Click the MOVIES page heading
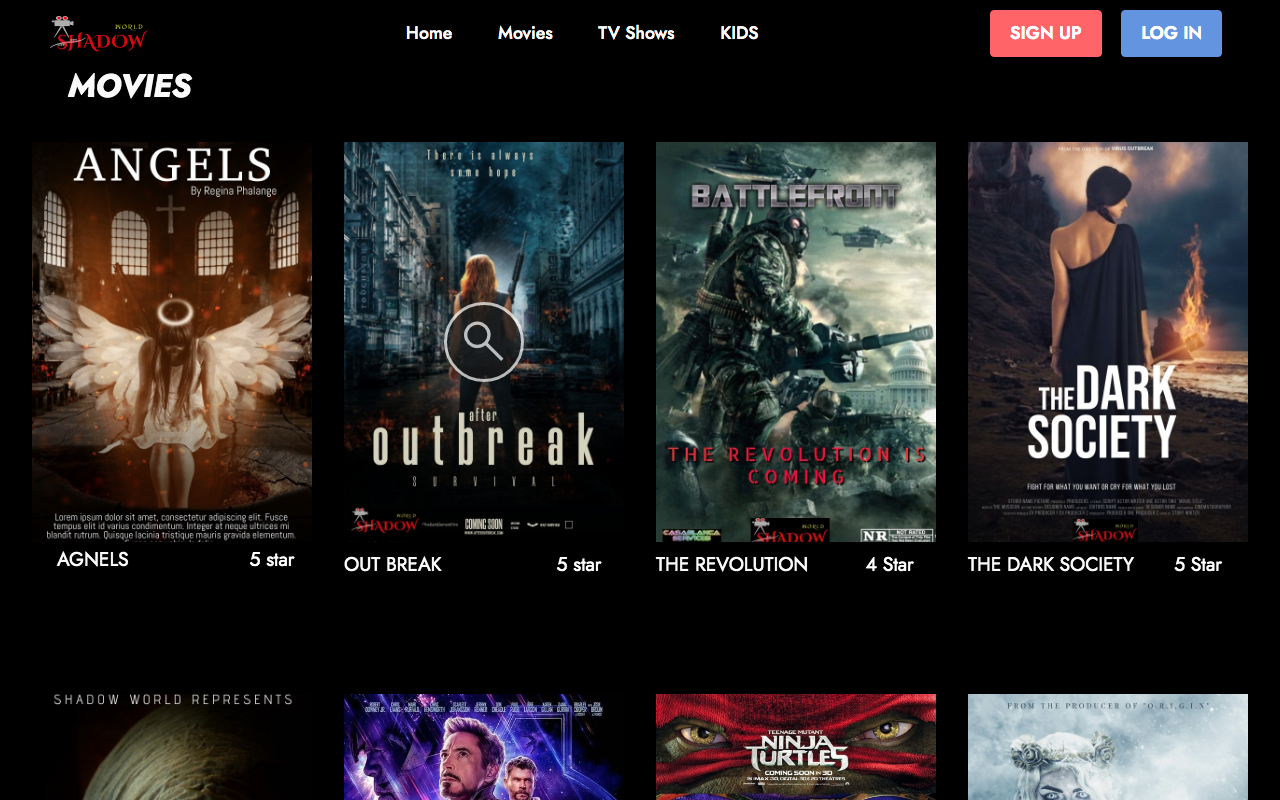Viewport: 1280px width, 800px height. 129,86
